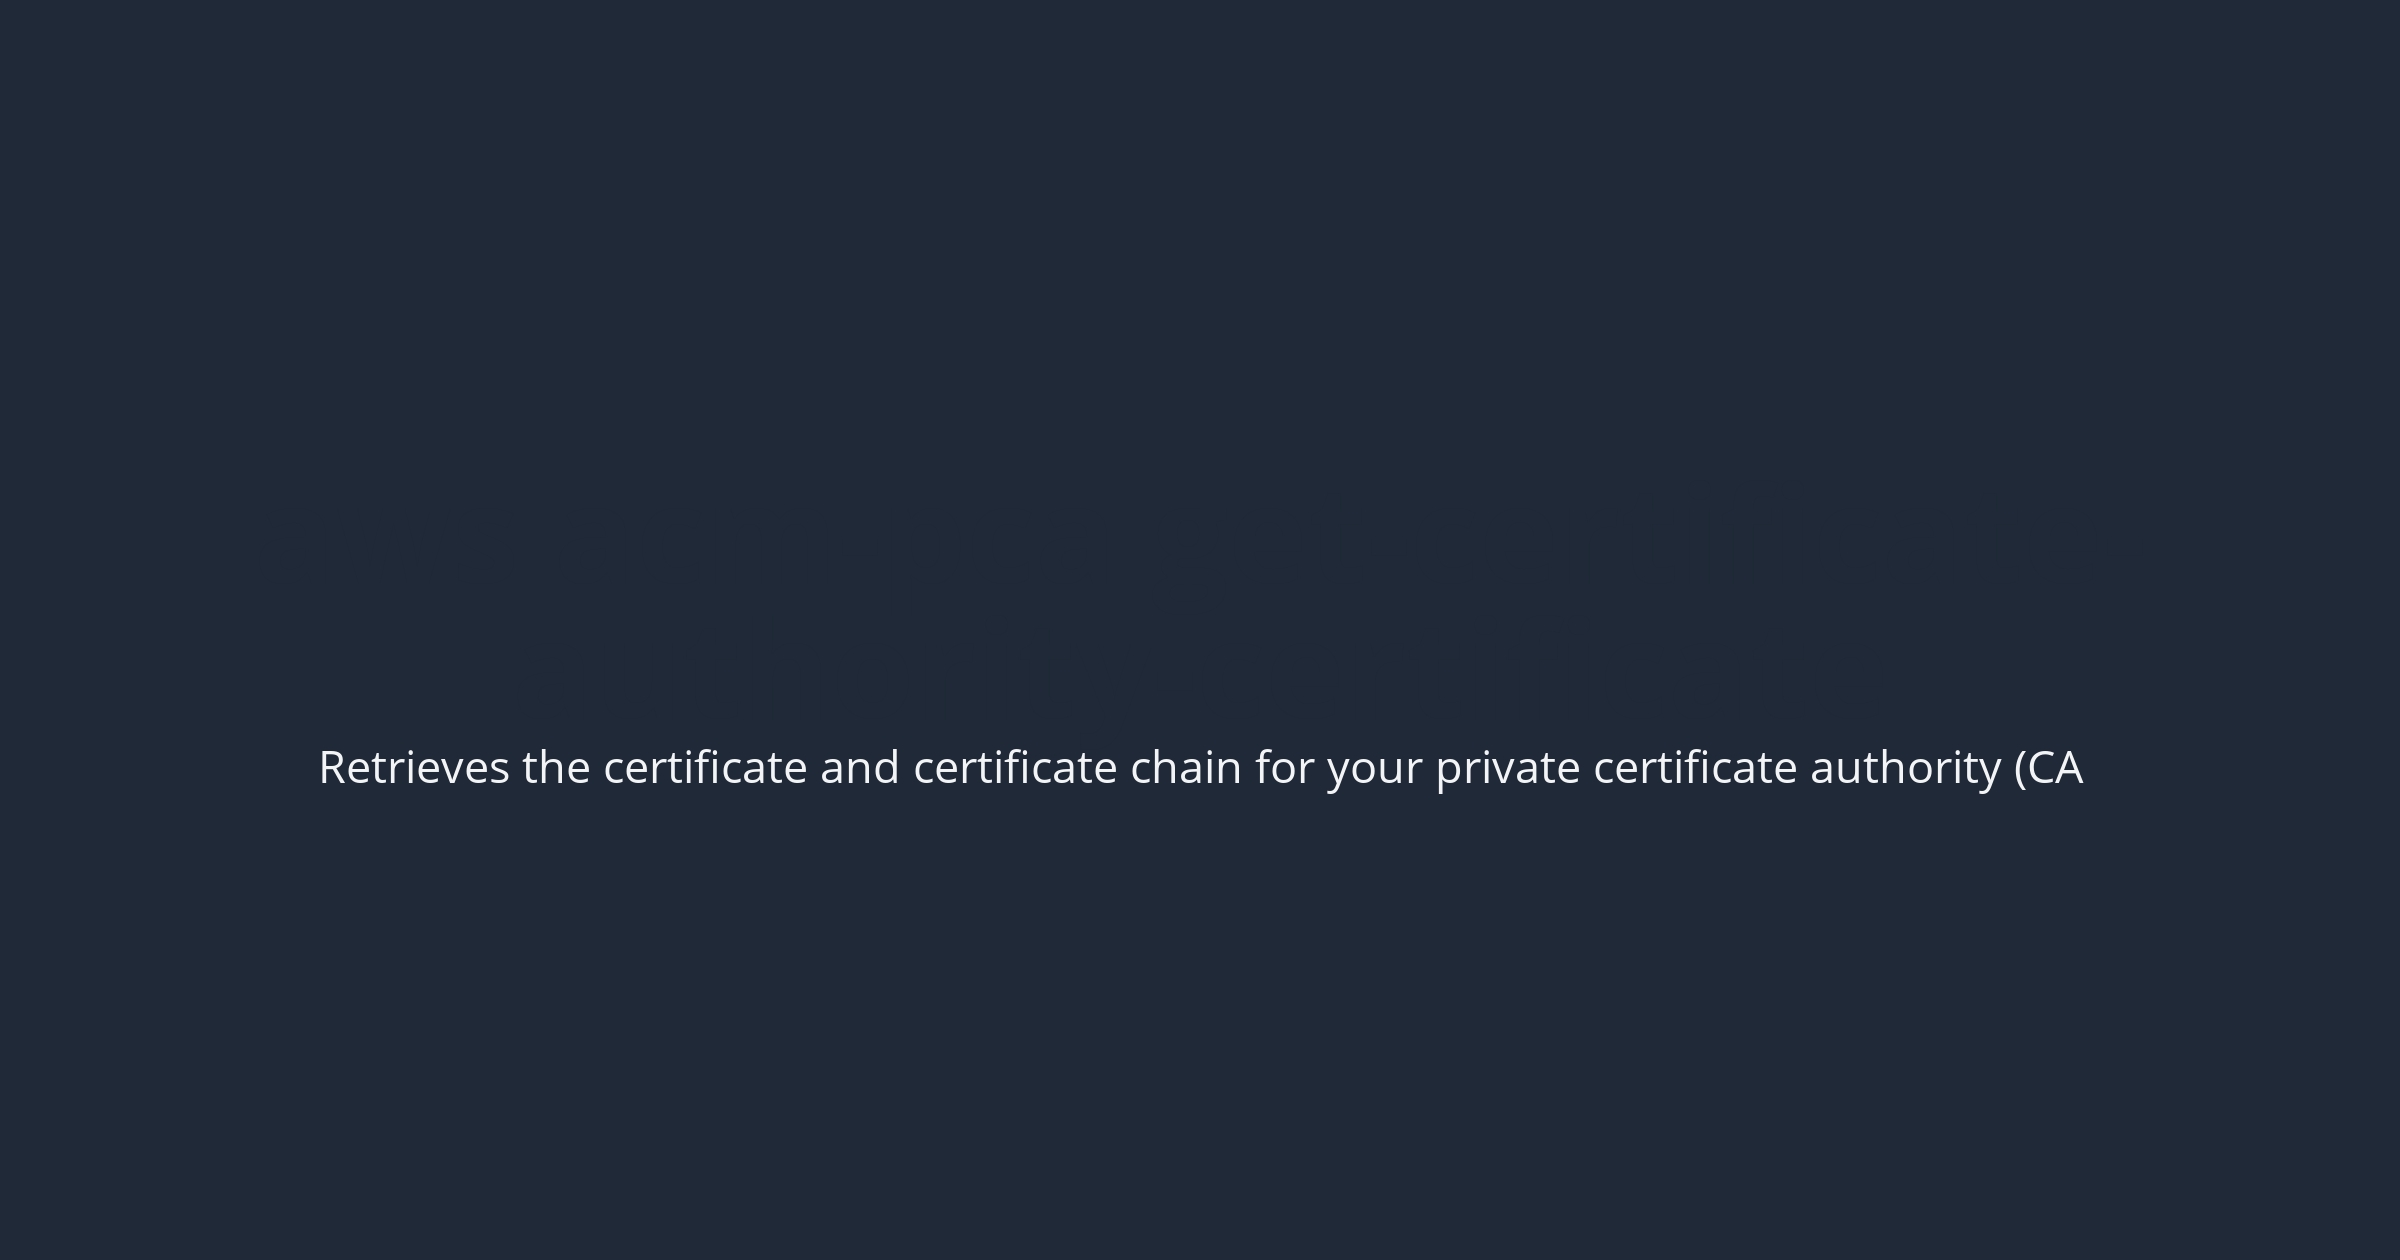Image resolution: width=2400 pixels, height=1260 pixels.
Task: Click the word "chain"
Action: click(x=1186, y=768)
